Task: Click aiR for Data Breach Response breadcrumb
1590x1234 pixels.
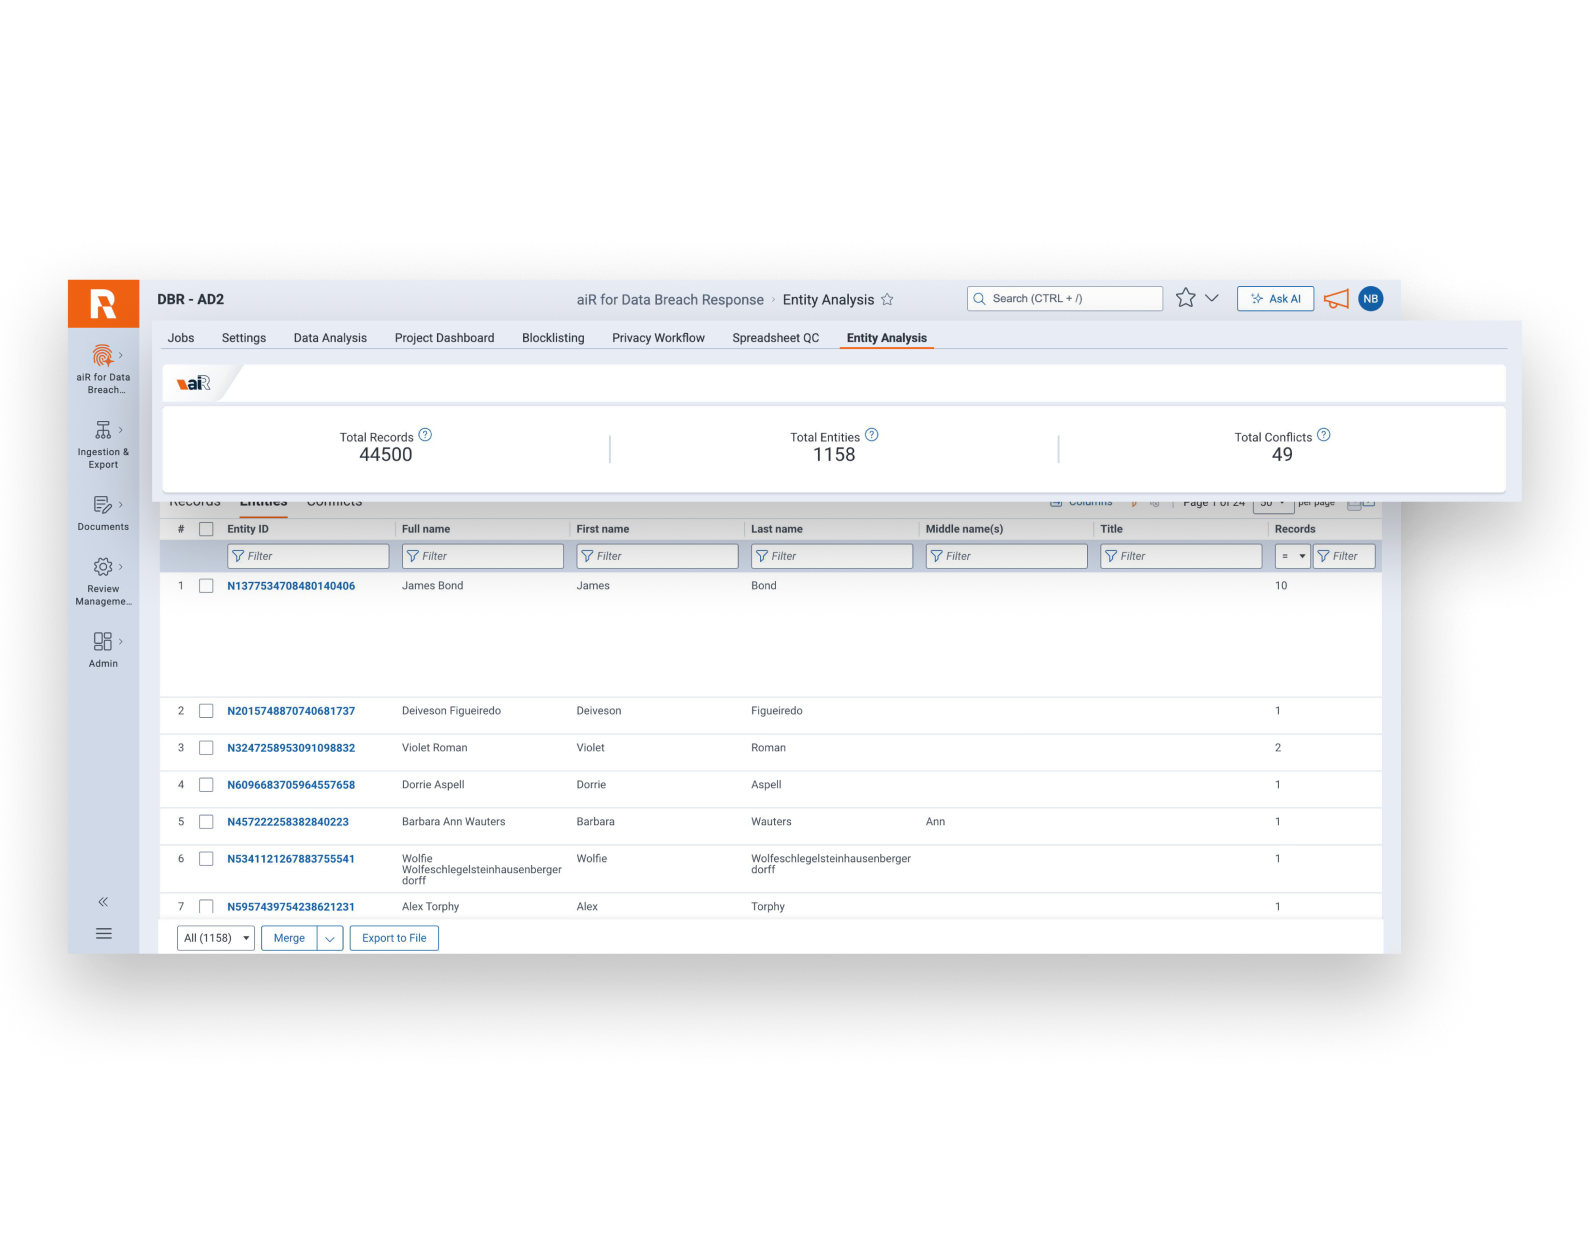Action: [x=670, y=300]
